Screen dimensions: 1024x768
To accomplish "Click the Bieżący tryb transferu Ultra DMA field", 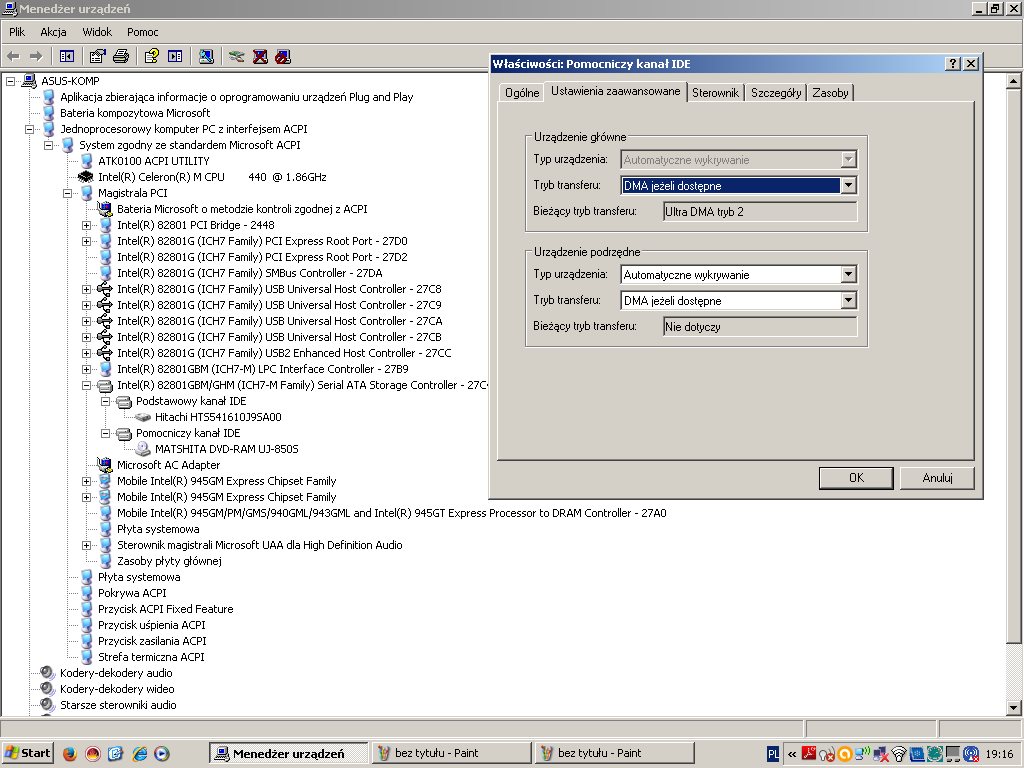I will tap(760, 212).
